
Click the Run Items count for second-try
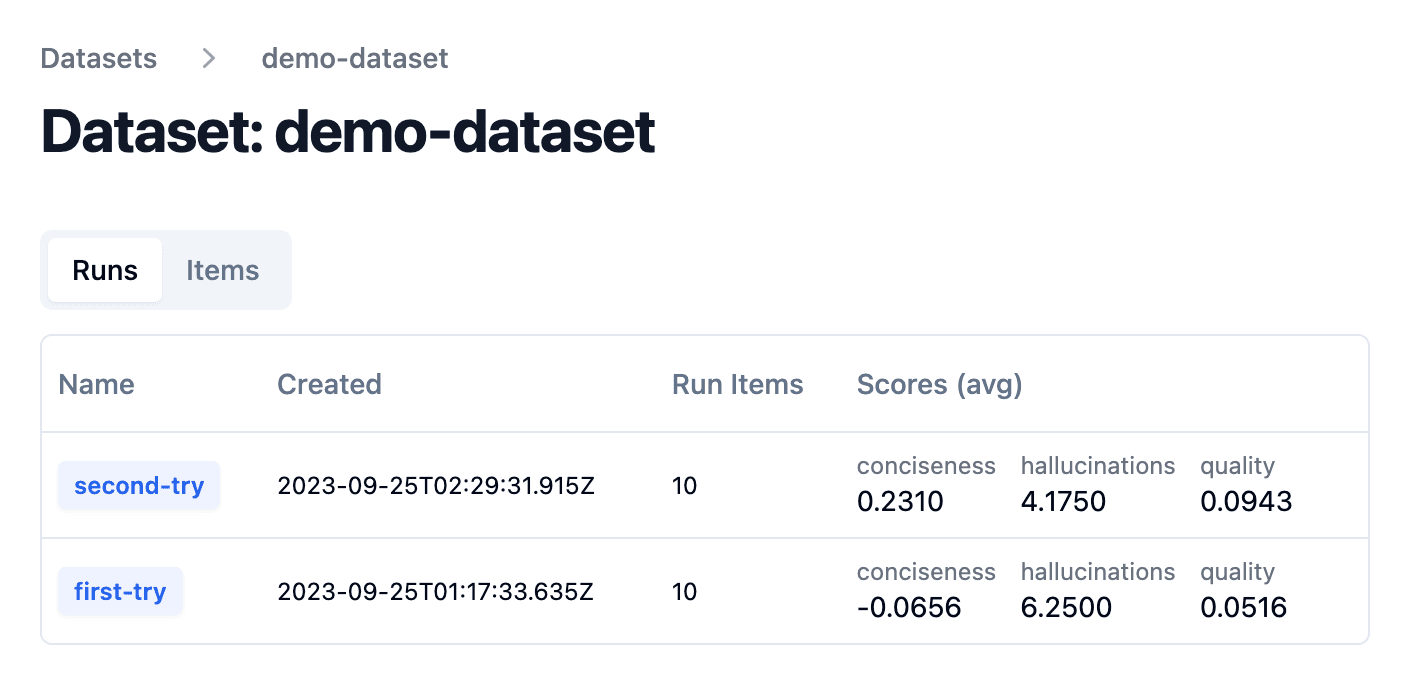pyautogui.click(x=685, y=485)
